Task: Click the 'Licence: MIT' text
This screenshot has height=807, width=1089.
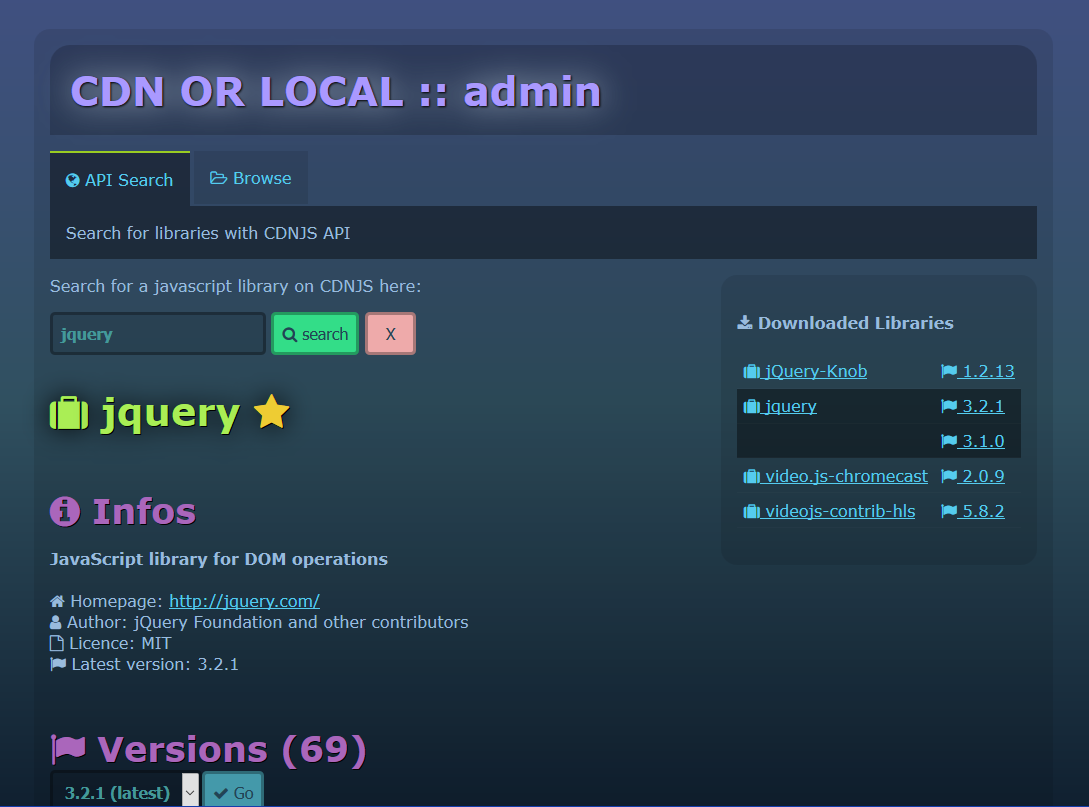Action: 120,643
